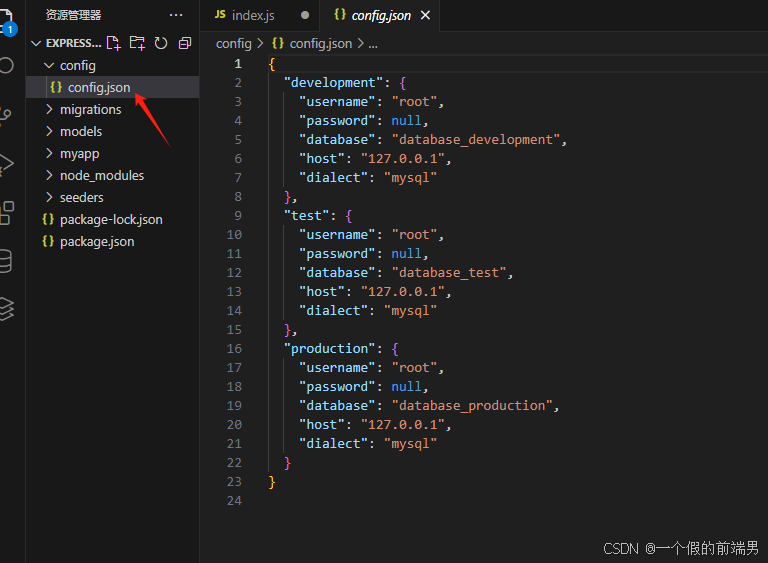Click the explorer title 资源管理器
Screen dimensions: 768x563
tap(73, 15)
